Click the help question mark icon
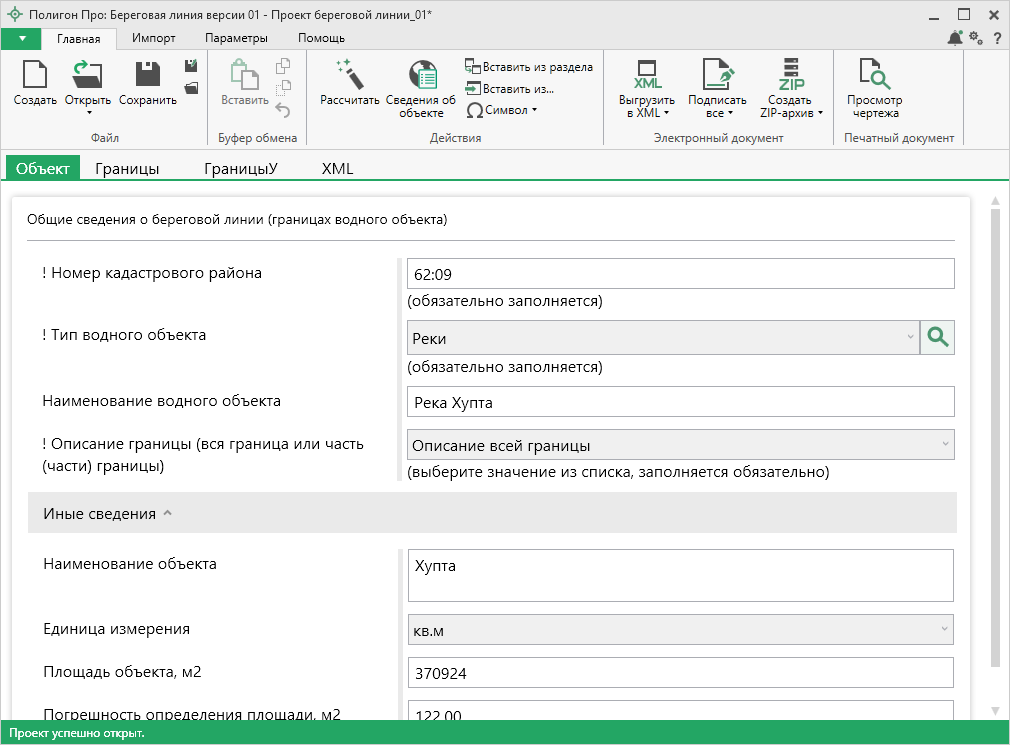Viewport: 1010px width, 745px height. (996, 38)
